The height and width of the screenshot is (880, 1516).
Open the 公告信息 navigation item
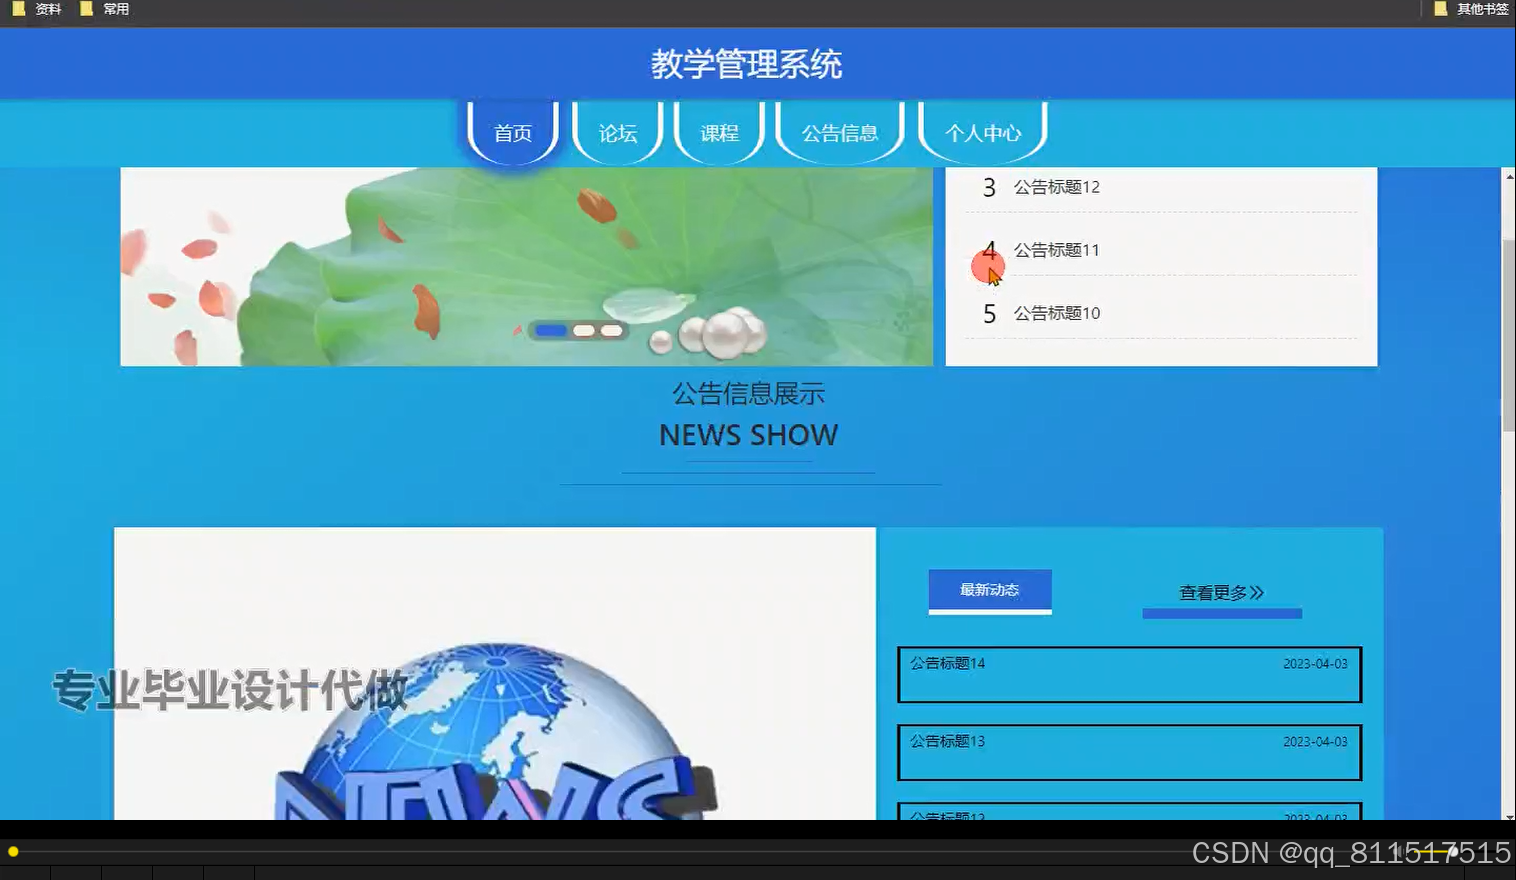[x=840, y=132]
